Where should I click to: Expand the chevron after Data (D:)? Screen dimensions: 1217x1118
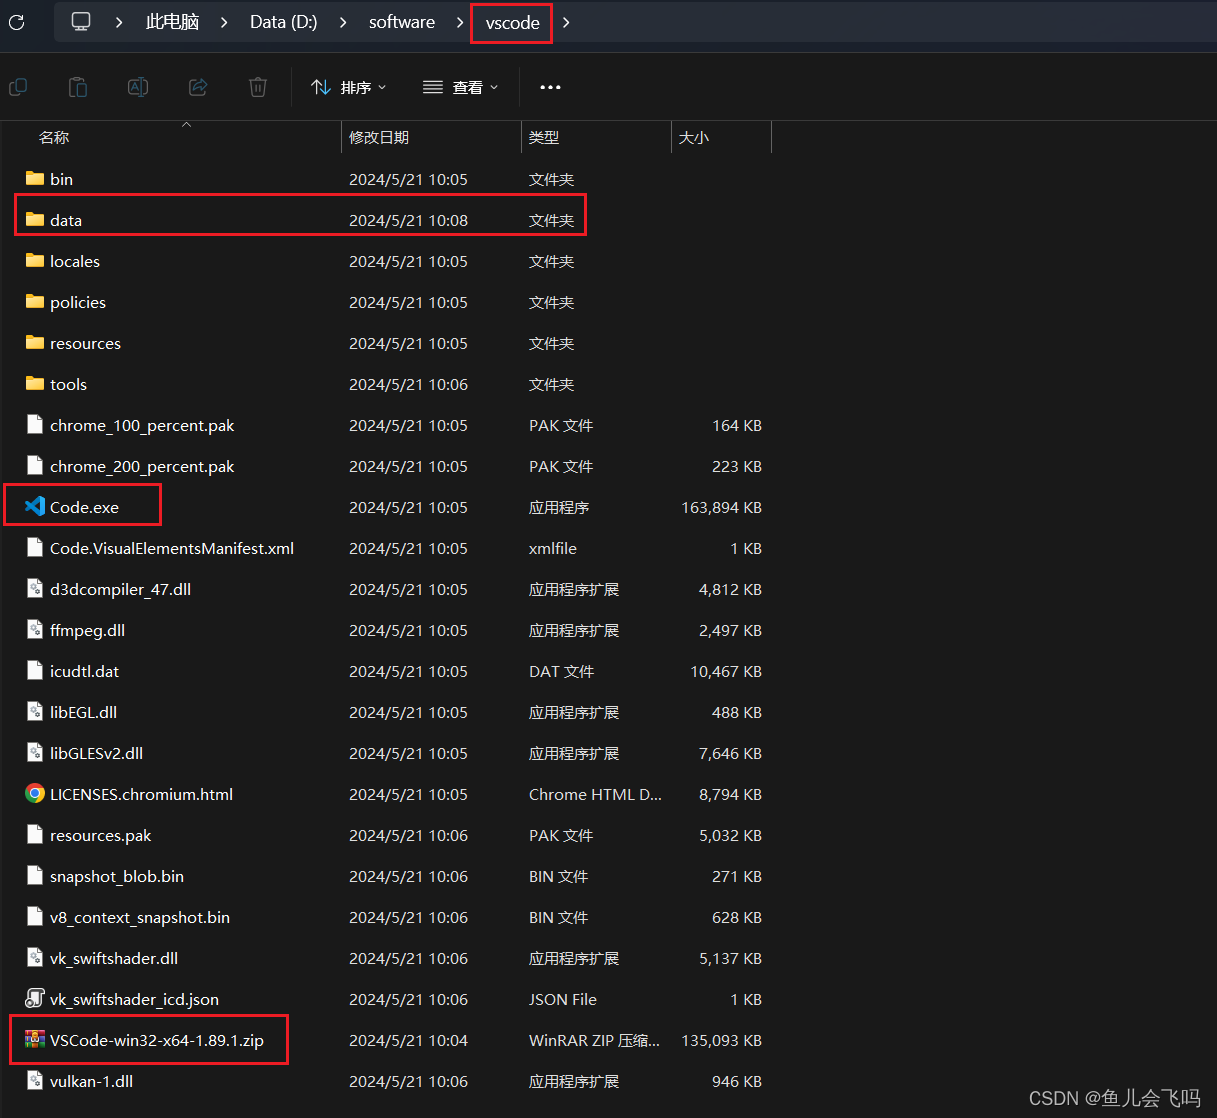click(x=343, y=22)
